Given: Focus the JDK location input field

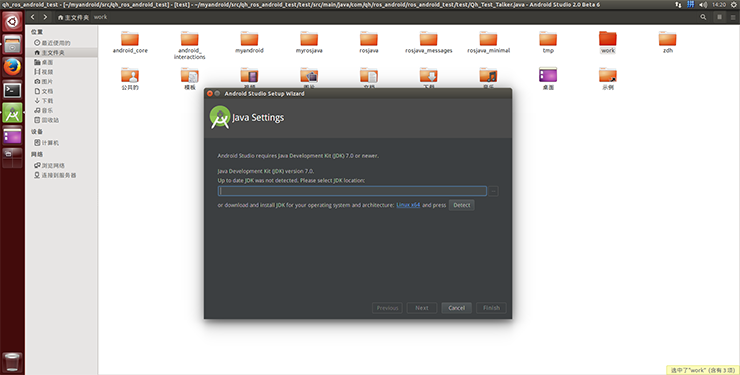Looking at the screenshot, I should coord(352,191).
